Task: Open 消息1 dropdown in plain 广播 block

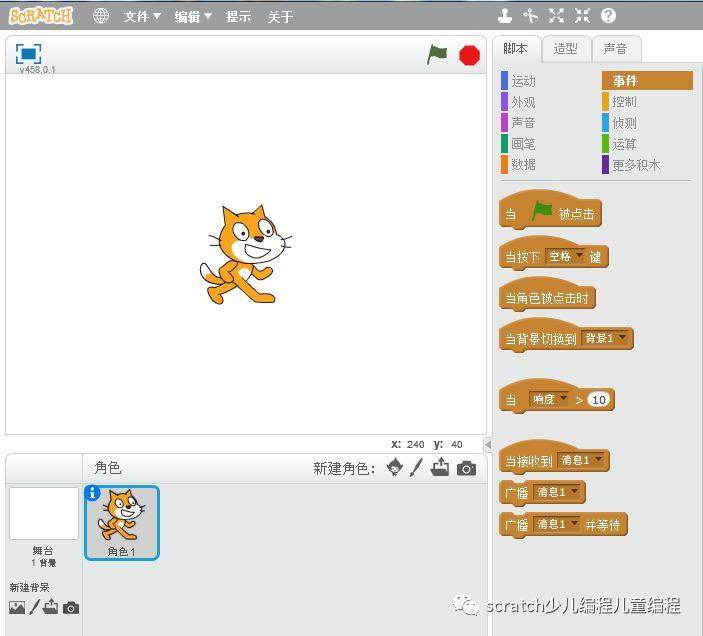Action: click(557, 492)
